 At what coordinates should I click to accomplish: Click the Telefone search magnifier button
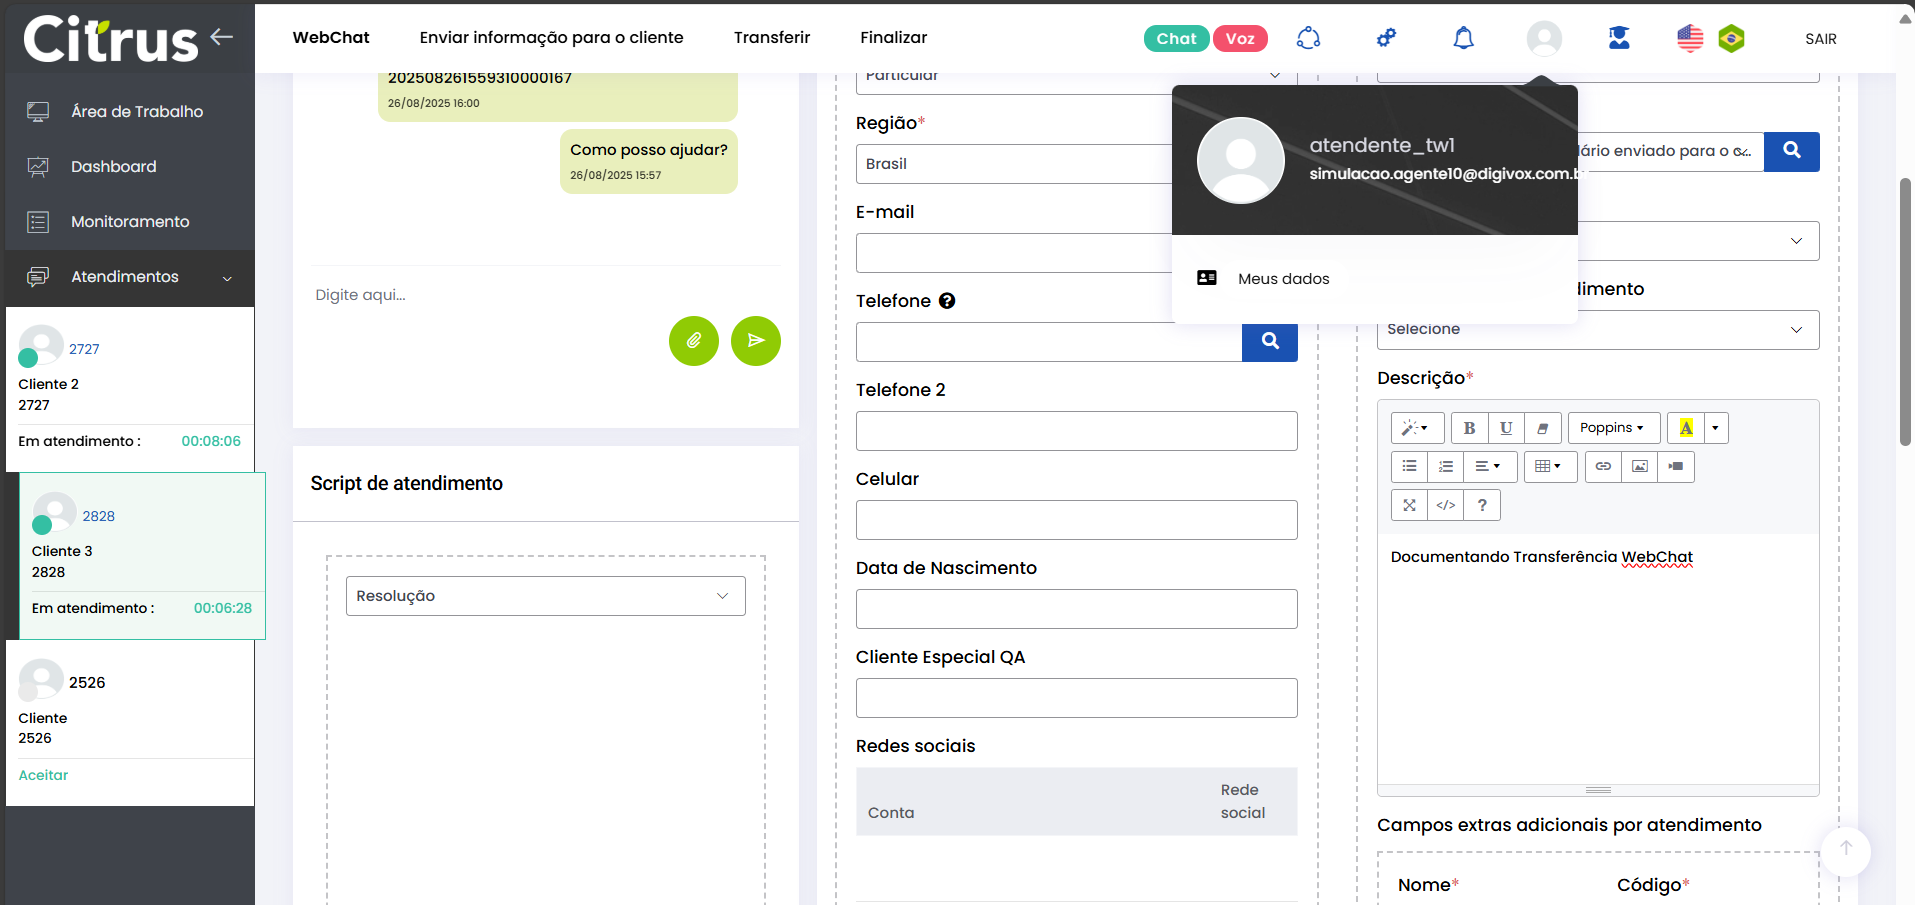[x=1269, y=341]
